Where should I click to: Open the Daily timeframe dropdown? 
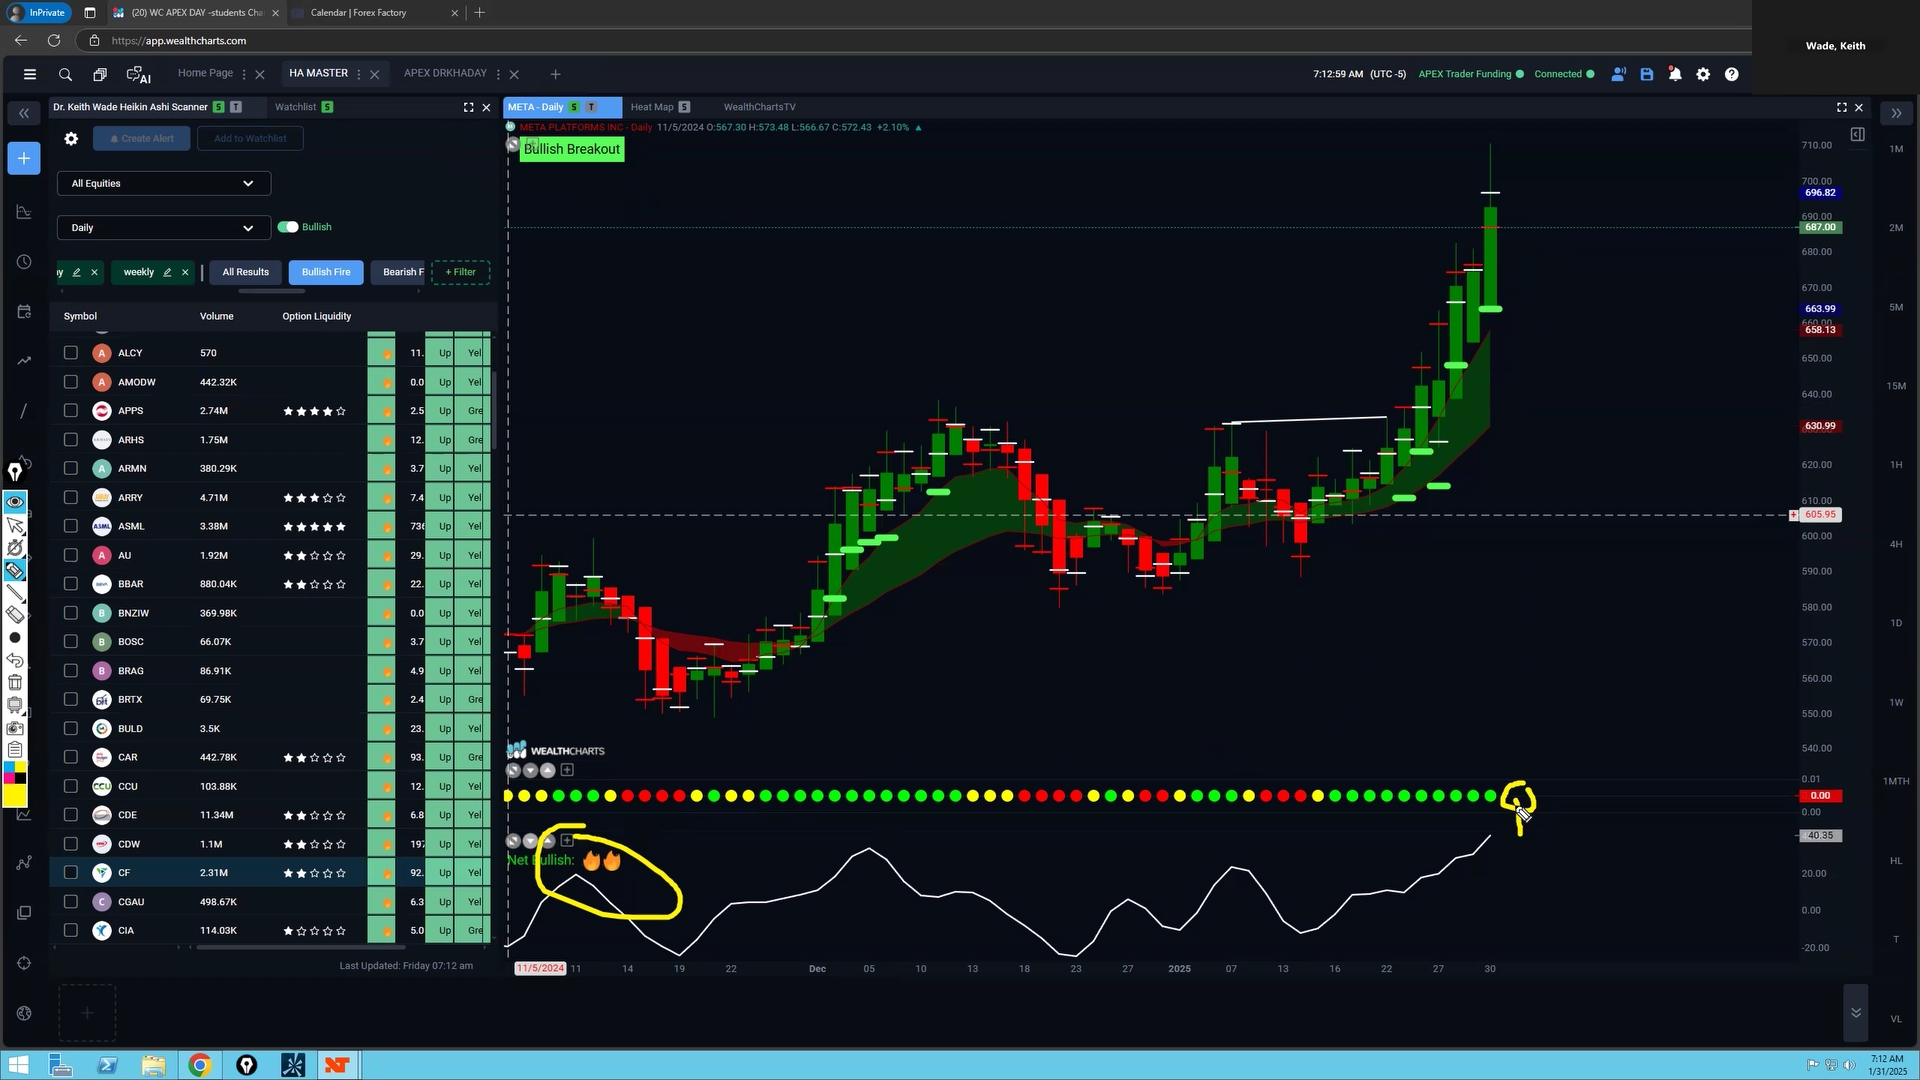(163, 228)
